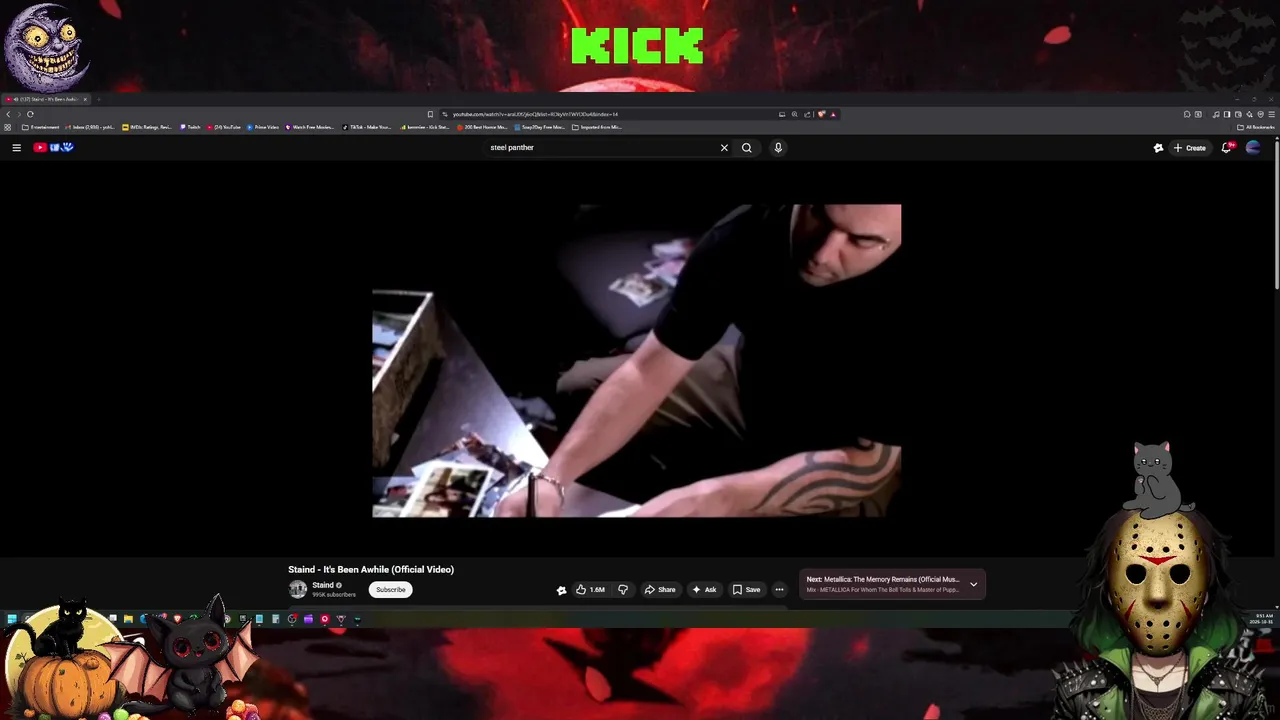
Task: Open the Brave VPN shield icon in toolbar
Action: (x=1260, y=114)
